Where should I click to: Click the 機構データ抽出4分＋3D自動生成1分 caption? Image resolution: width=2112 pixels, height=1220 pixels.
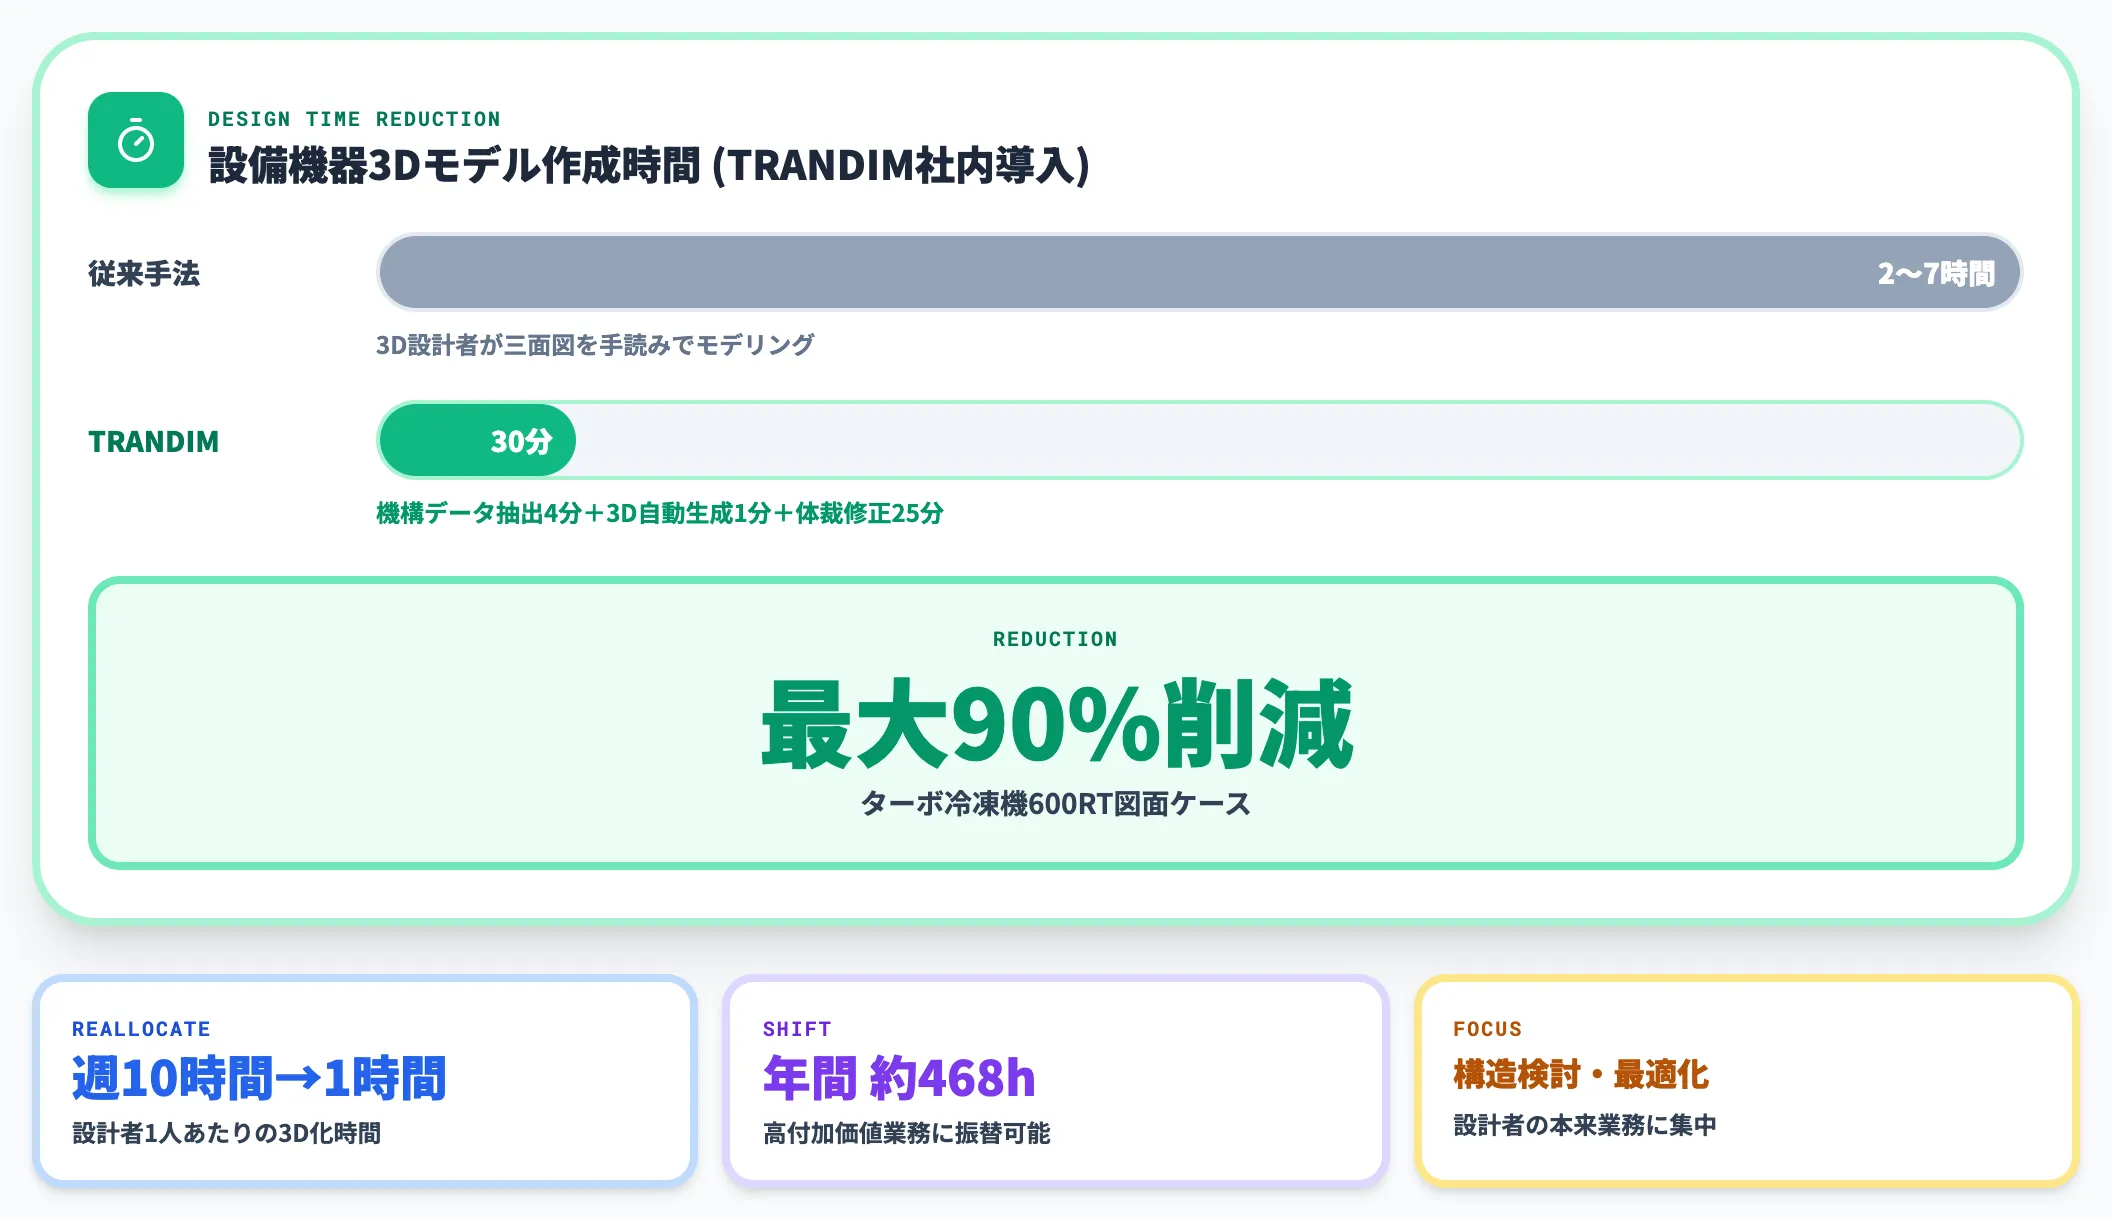click(x=660, y=513)
